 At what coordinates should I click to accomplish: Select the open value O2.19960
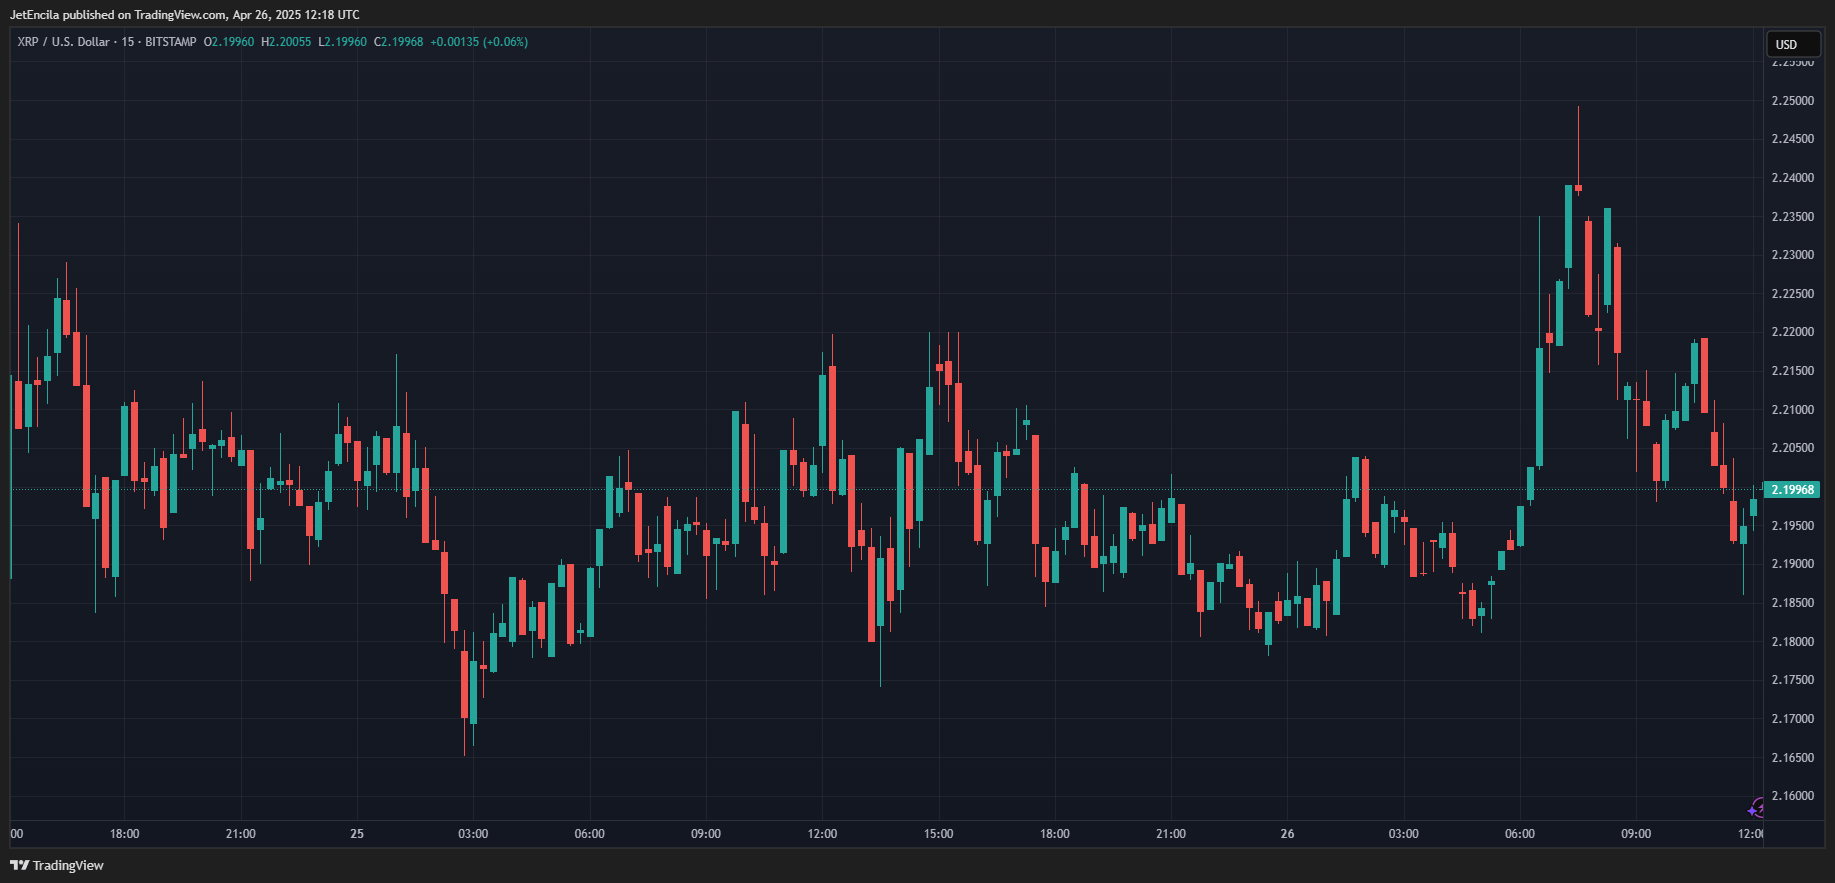(x=229, y=42)
